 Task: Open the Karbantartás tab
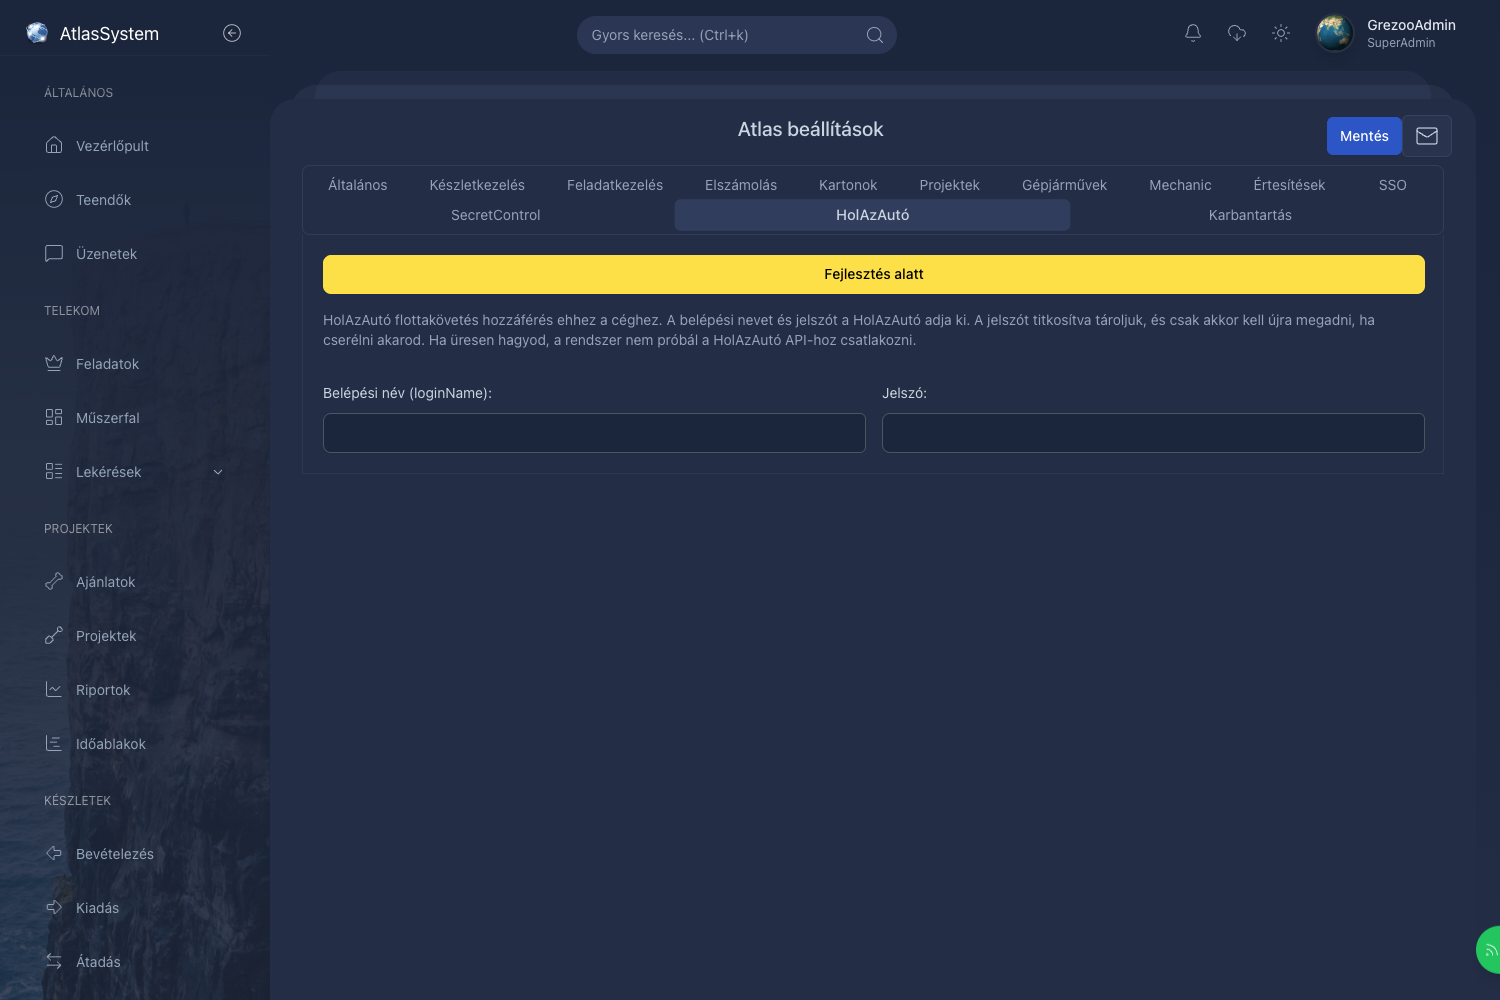pyautogui.click(x=1250, y=215)
